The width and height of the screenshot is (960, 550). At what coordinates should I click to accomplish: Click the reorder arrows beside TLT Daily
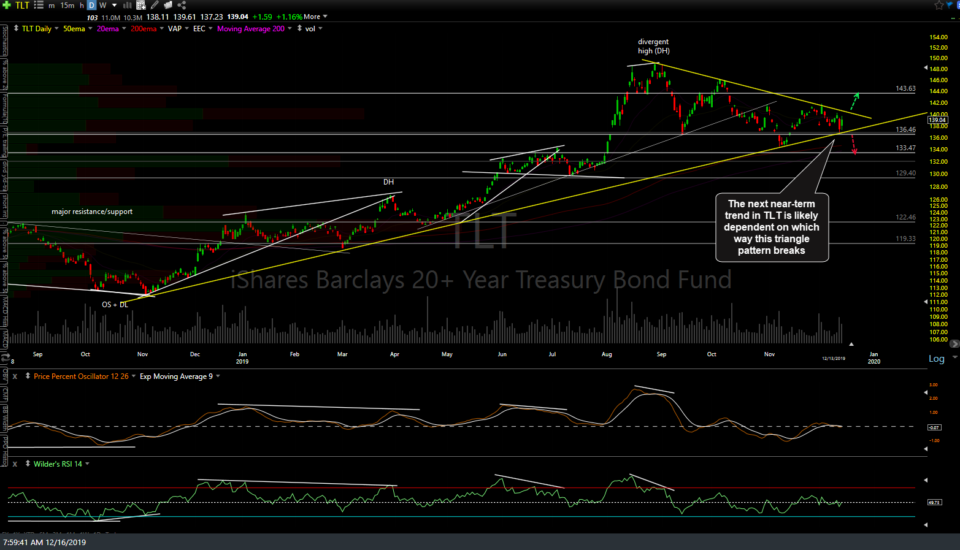[x=16, y=28]
